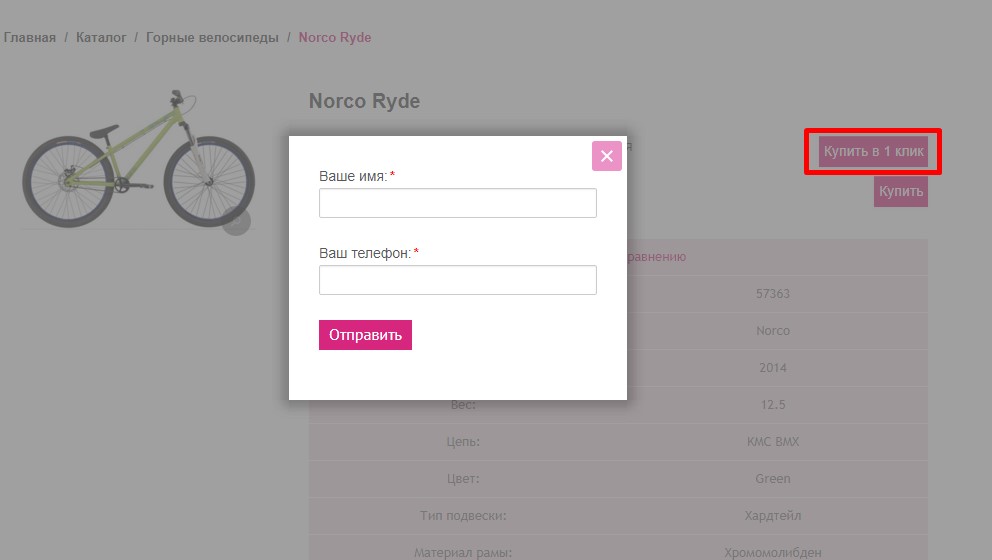Viewport: 992px width, 560px height.
Task: Select the 'Тип подвески:' row label
Action: point(463,516)
